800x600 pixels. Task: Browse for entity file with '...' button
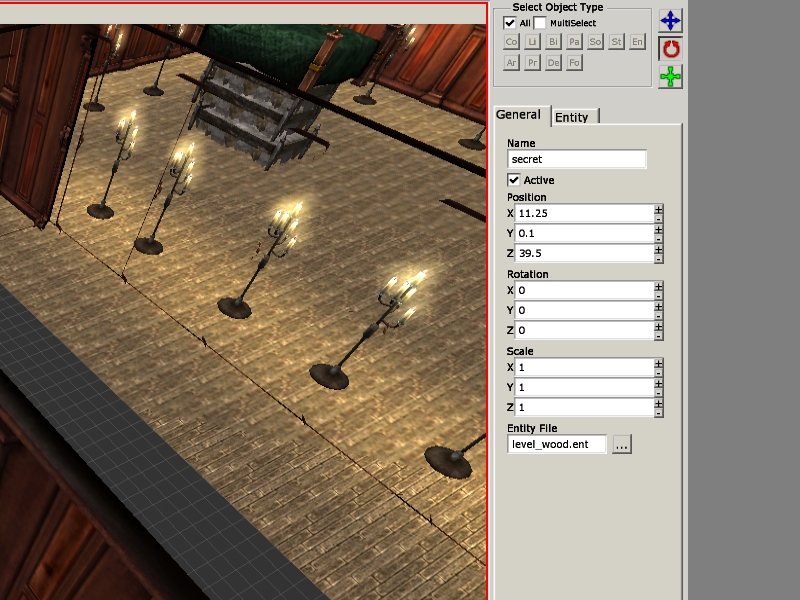coord(622,445)
